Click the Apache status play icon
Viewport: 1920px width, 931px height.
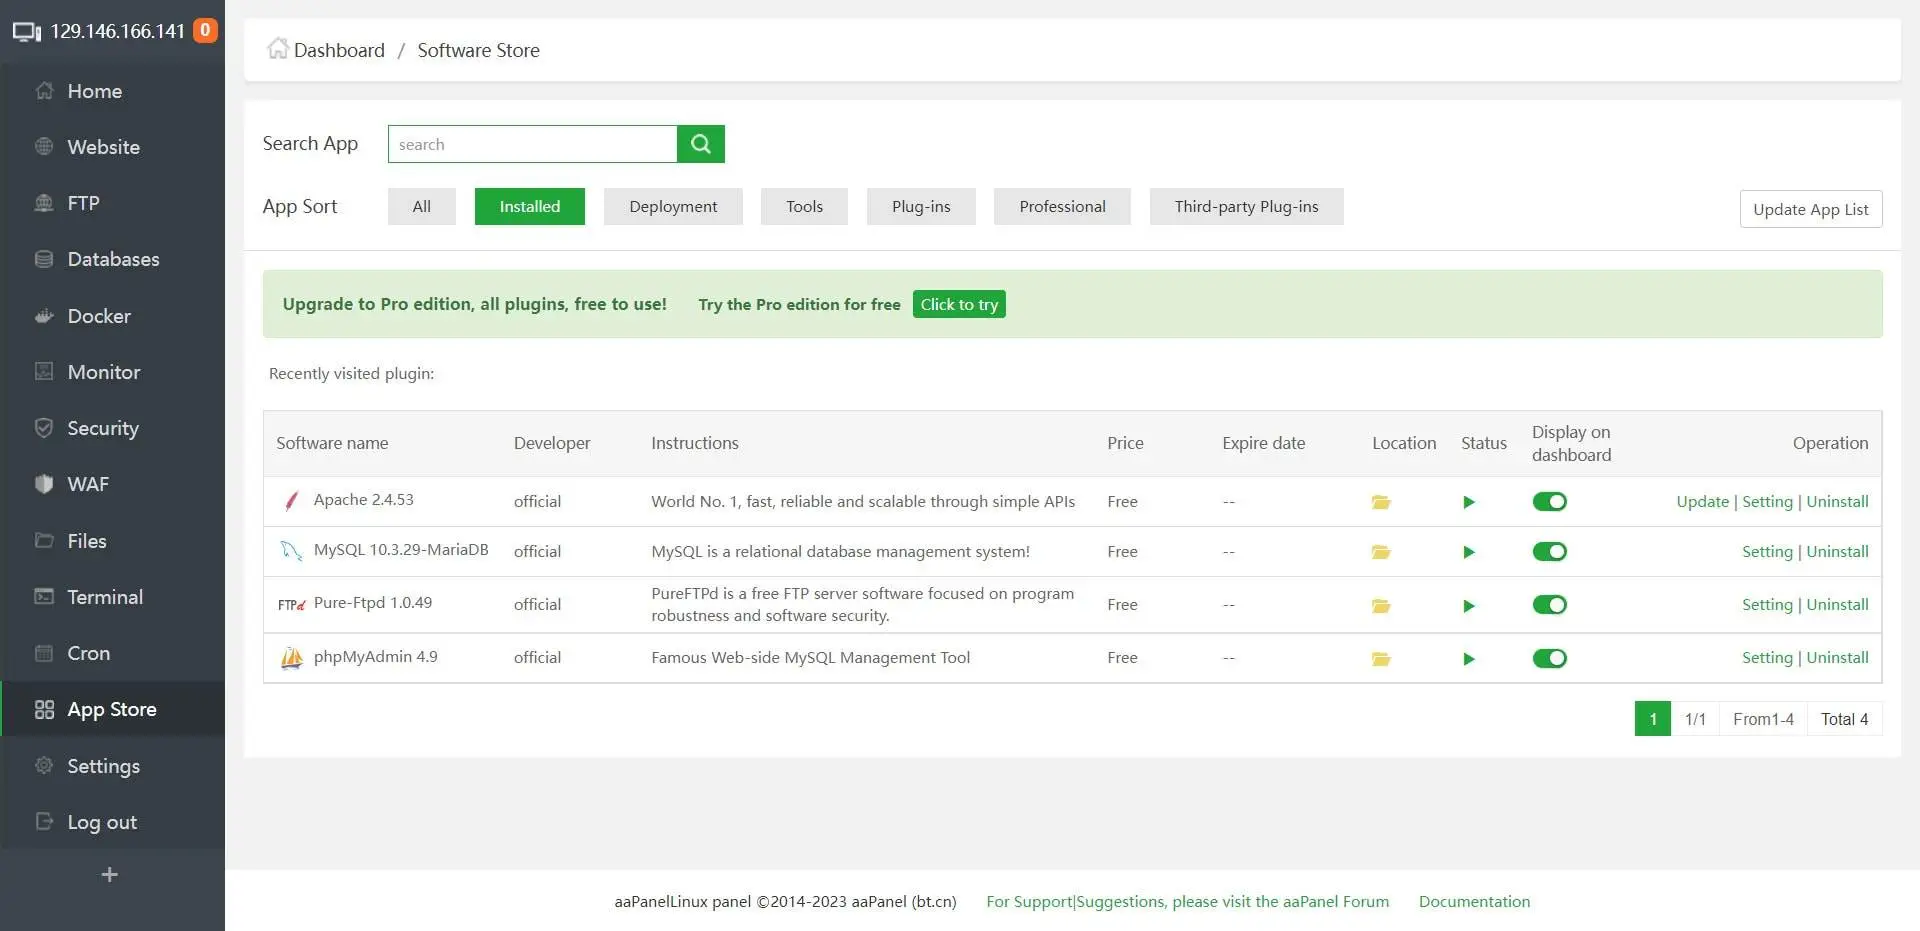click(1469, 502)
